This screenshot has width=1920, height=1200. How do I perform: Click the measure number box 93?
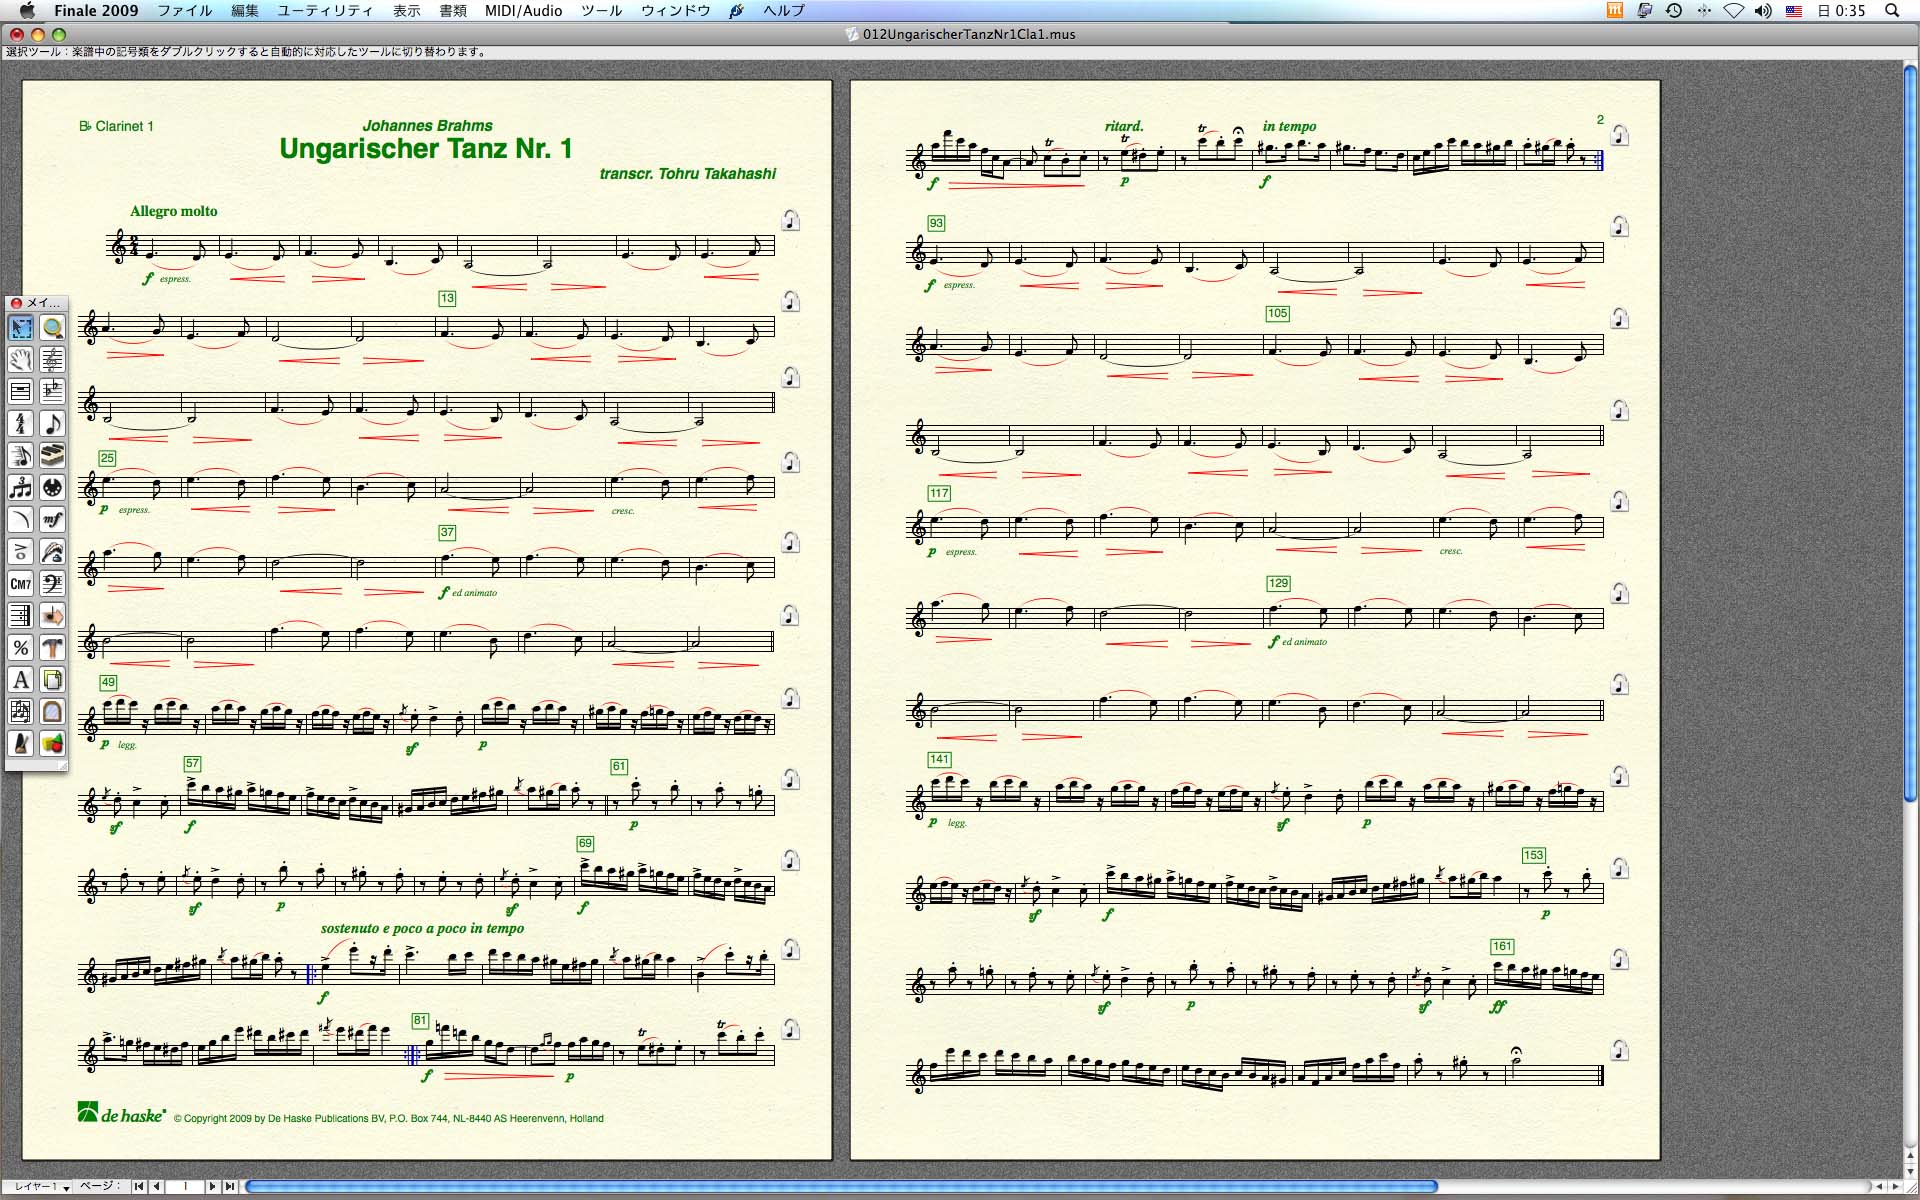[936, 223]
